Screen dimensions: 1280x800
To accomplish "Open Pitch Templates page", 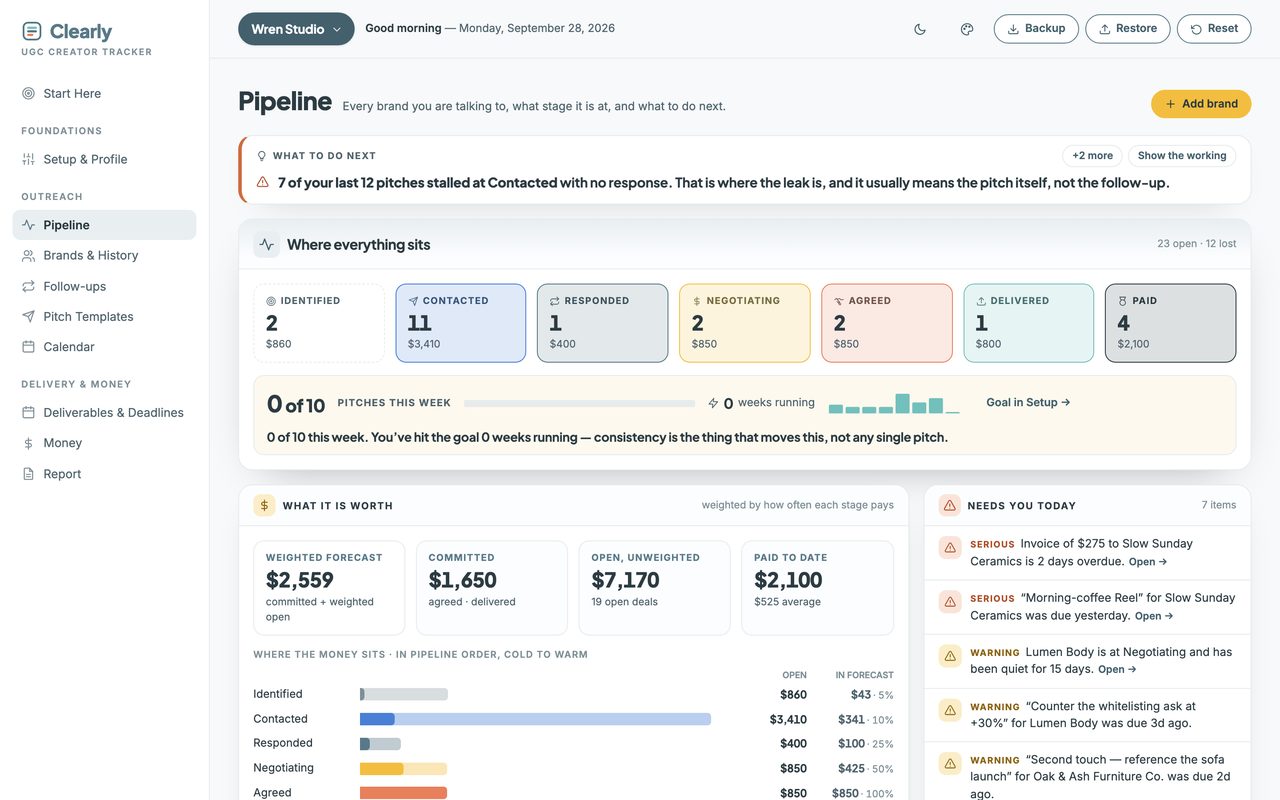I will tap(104, 316).
